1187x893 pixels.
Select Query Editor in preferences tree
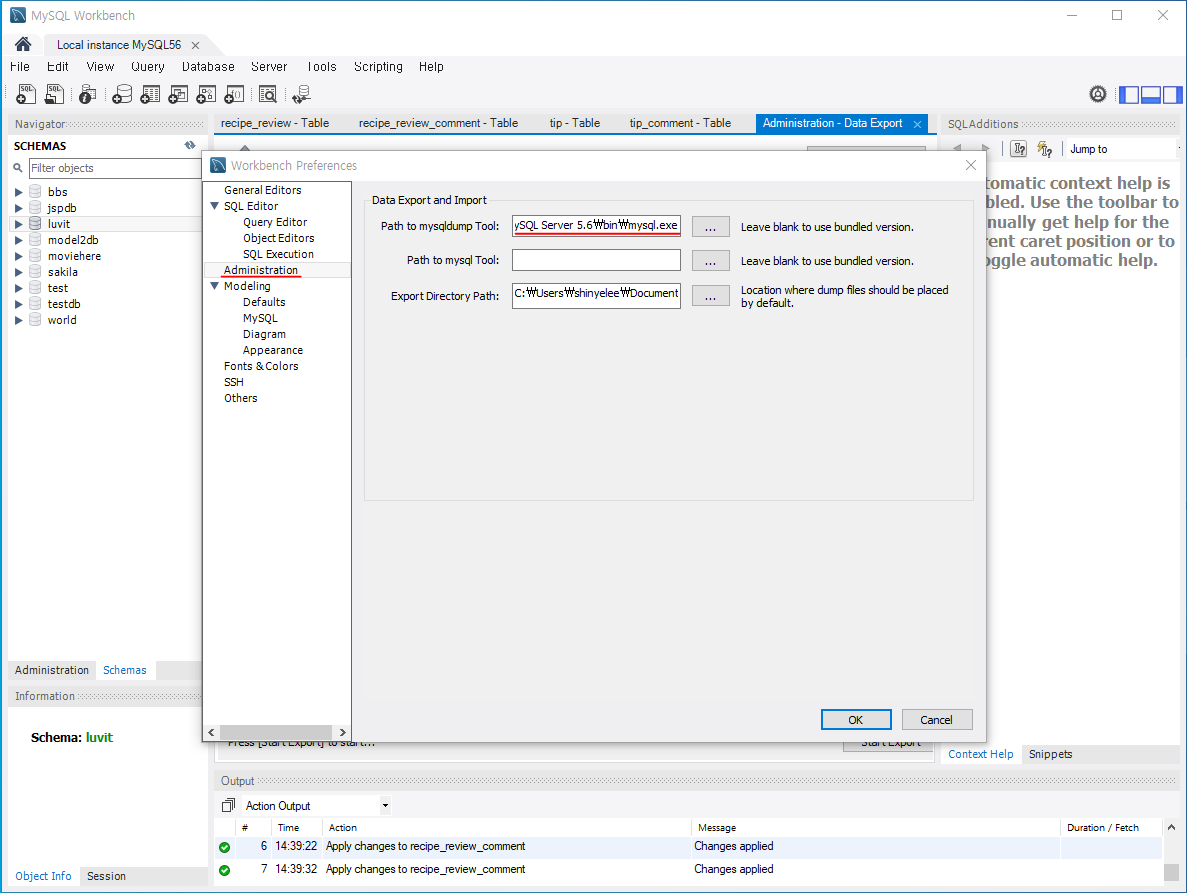point(275,222)
